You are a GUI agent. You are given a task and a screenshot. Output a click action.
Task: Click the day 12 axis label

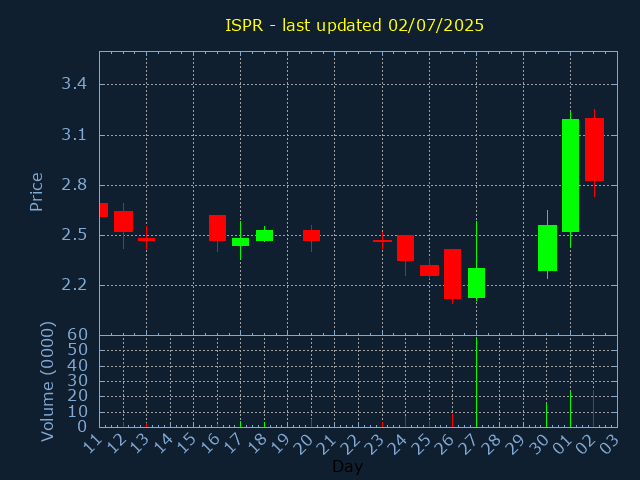tap(116, 443)
